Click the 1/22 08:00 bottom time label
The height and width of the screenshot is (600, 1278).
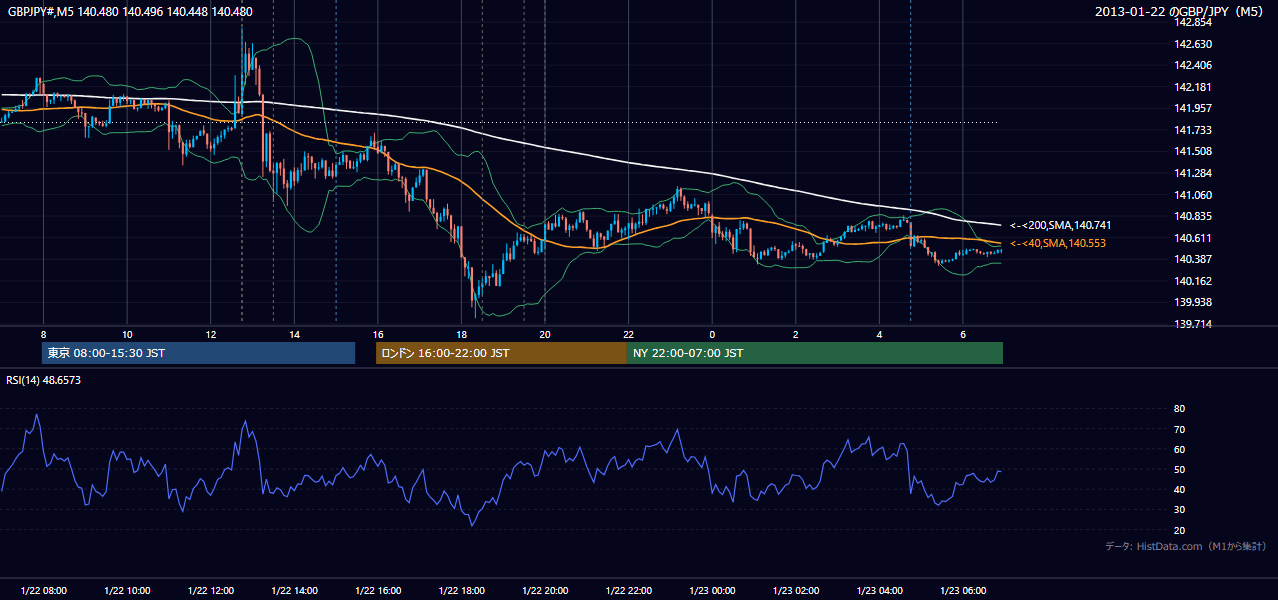pyautogui.click(x=43, y=591)
